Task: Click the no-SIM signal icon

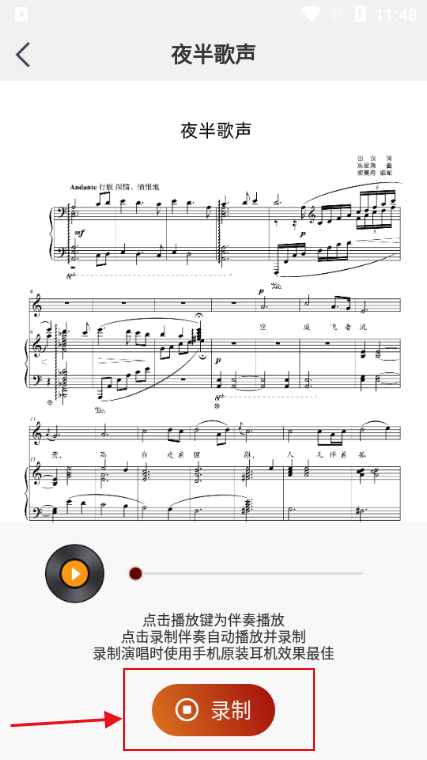Action: (x=336, y=15)
